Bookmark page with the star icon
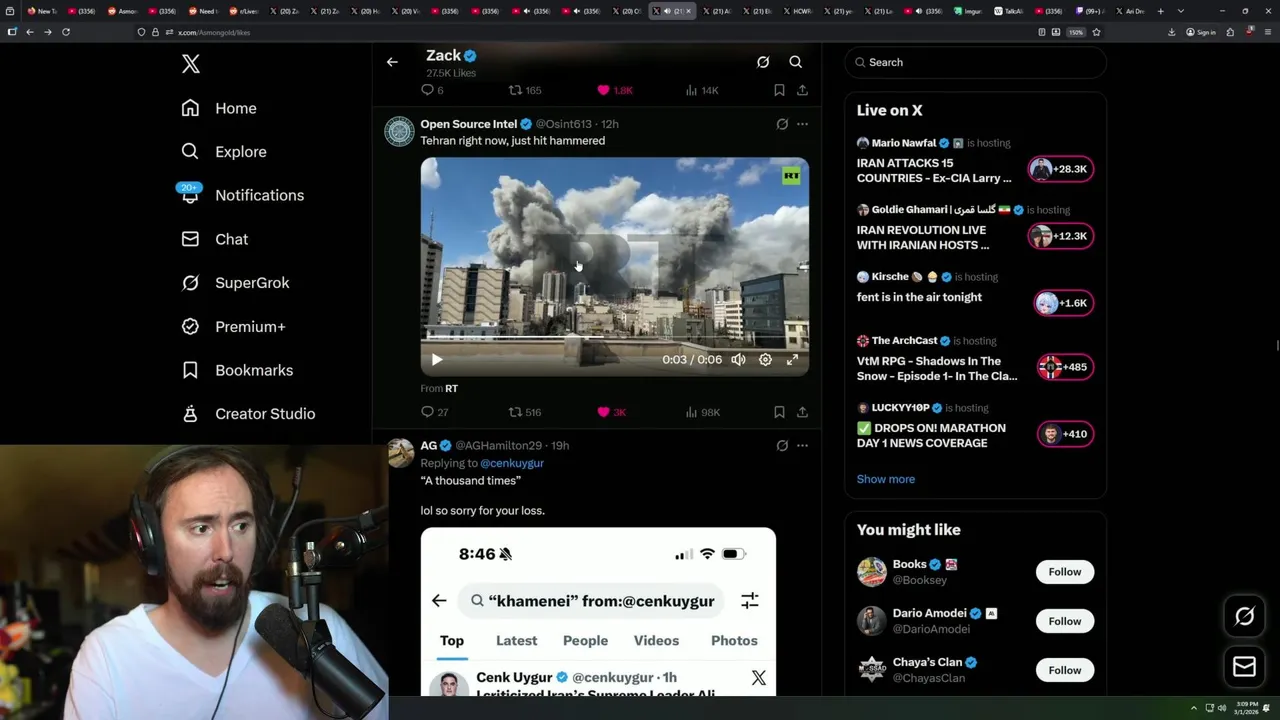 pyautogui.click(x=1096, y=32)
